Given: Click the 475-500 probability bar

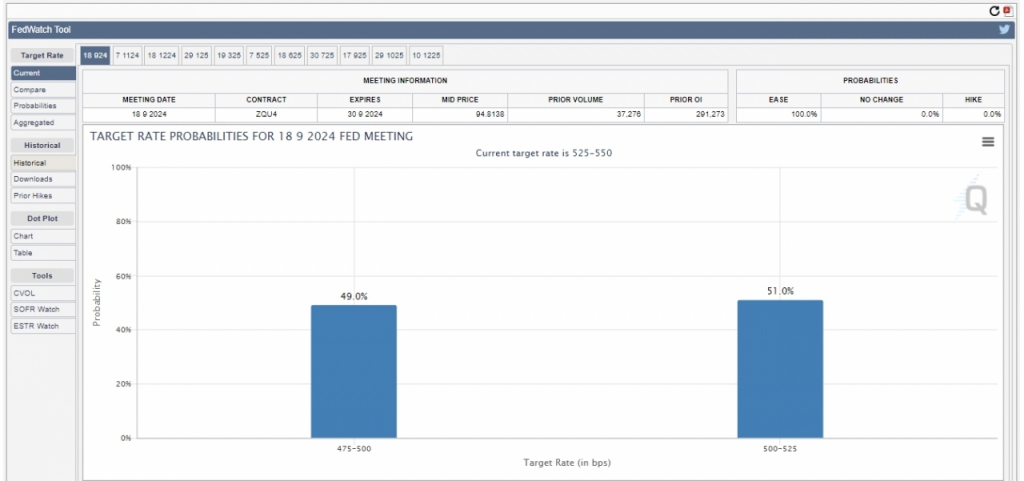Looking at the screenshot, I should 353,371.
